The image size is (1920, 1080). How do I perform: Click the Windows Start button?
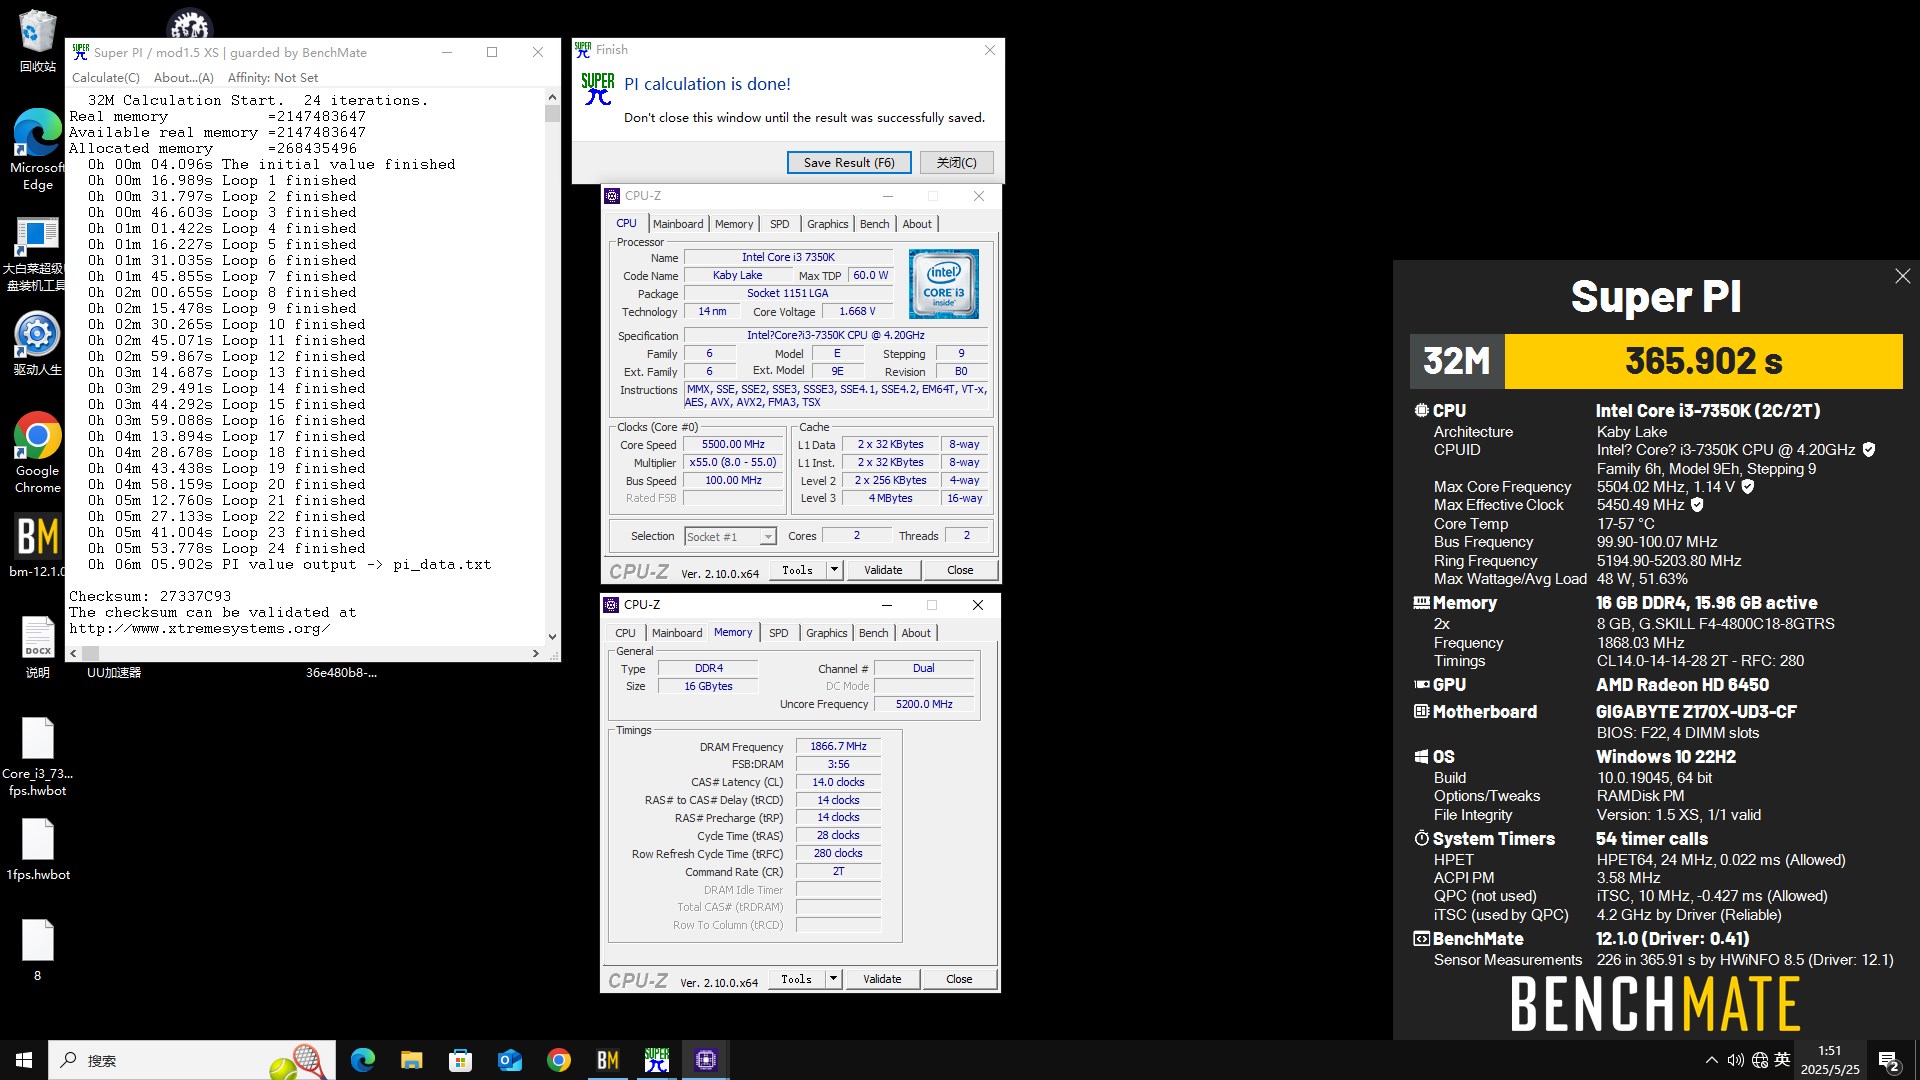[x=24, y=1060]
